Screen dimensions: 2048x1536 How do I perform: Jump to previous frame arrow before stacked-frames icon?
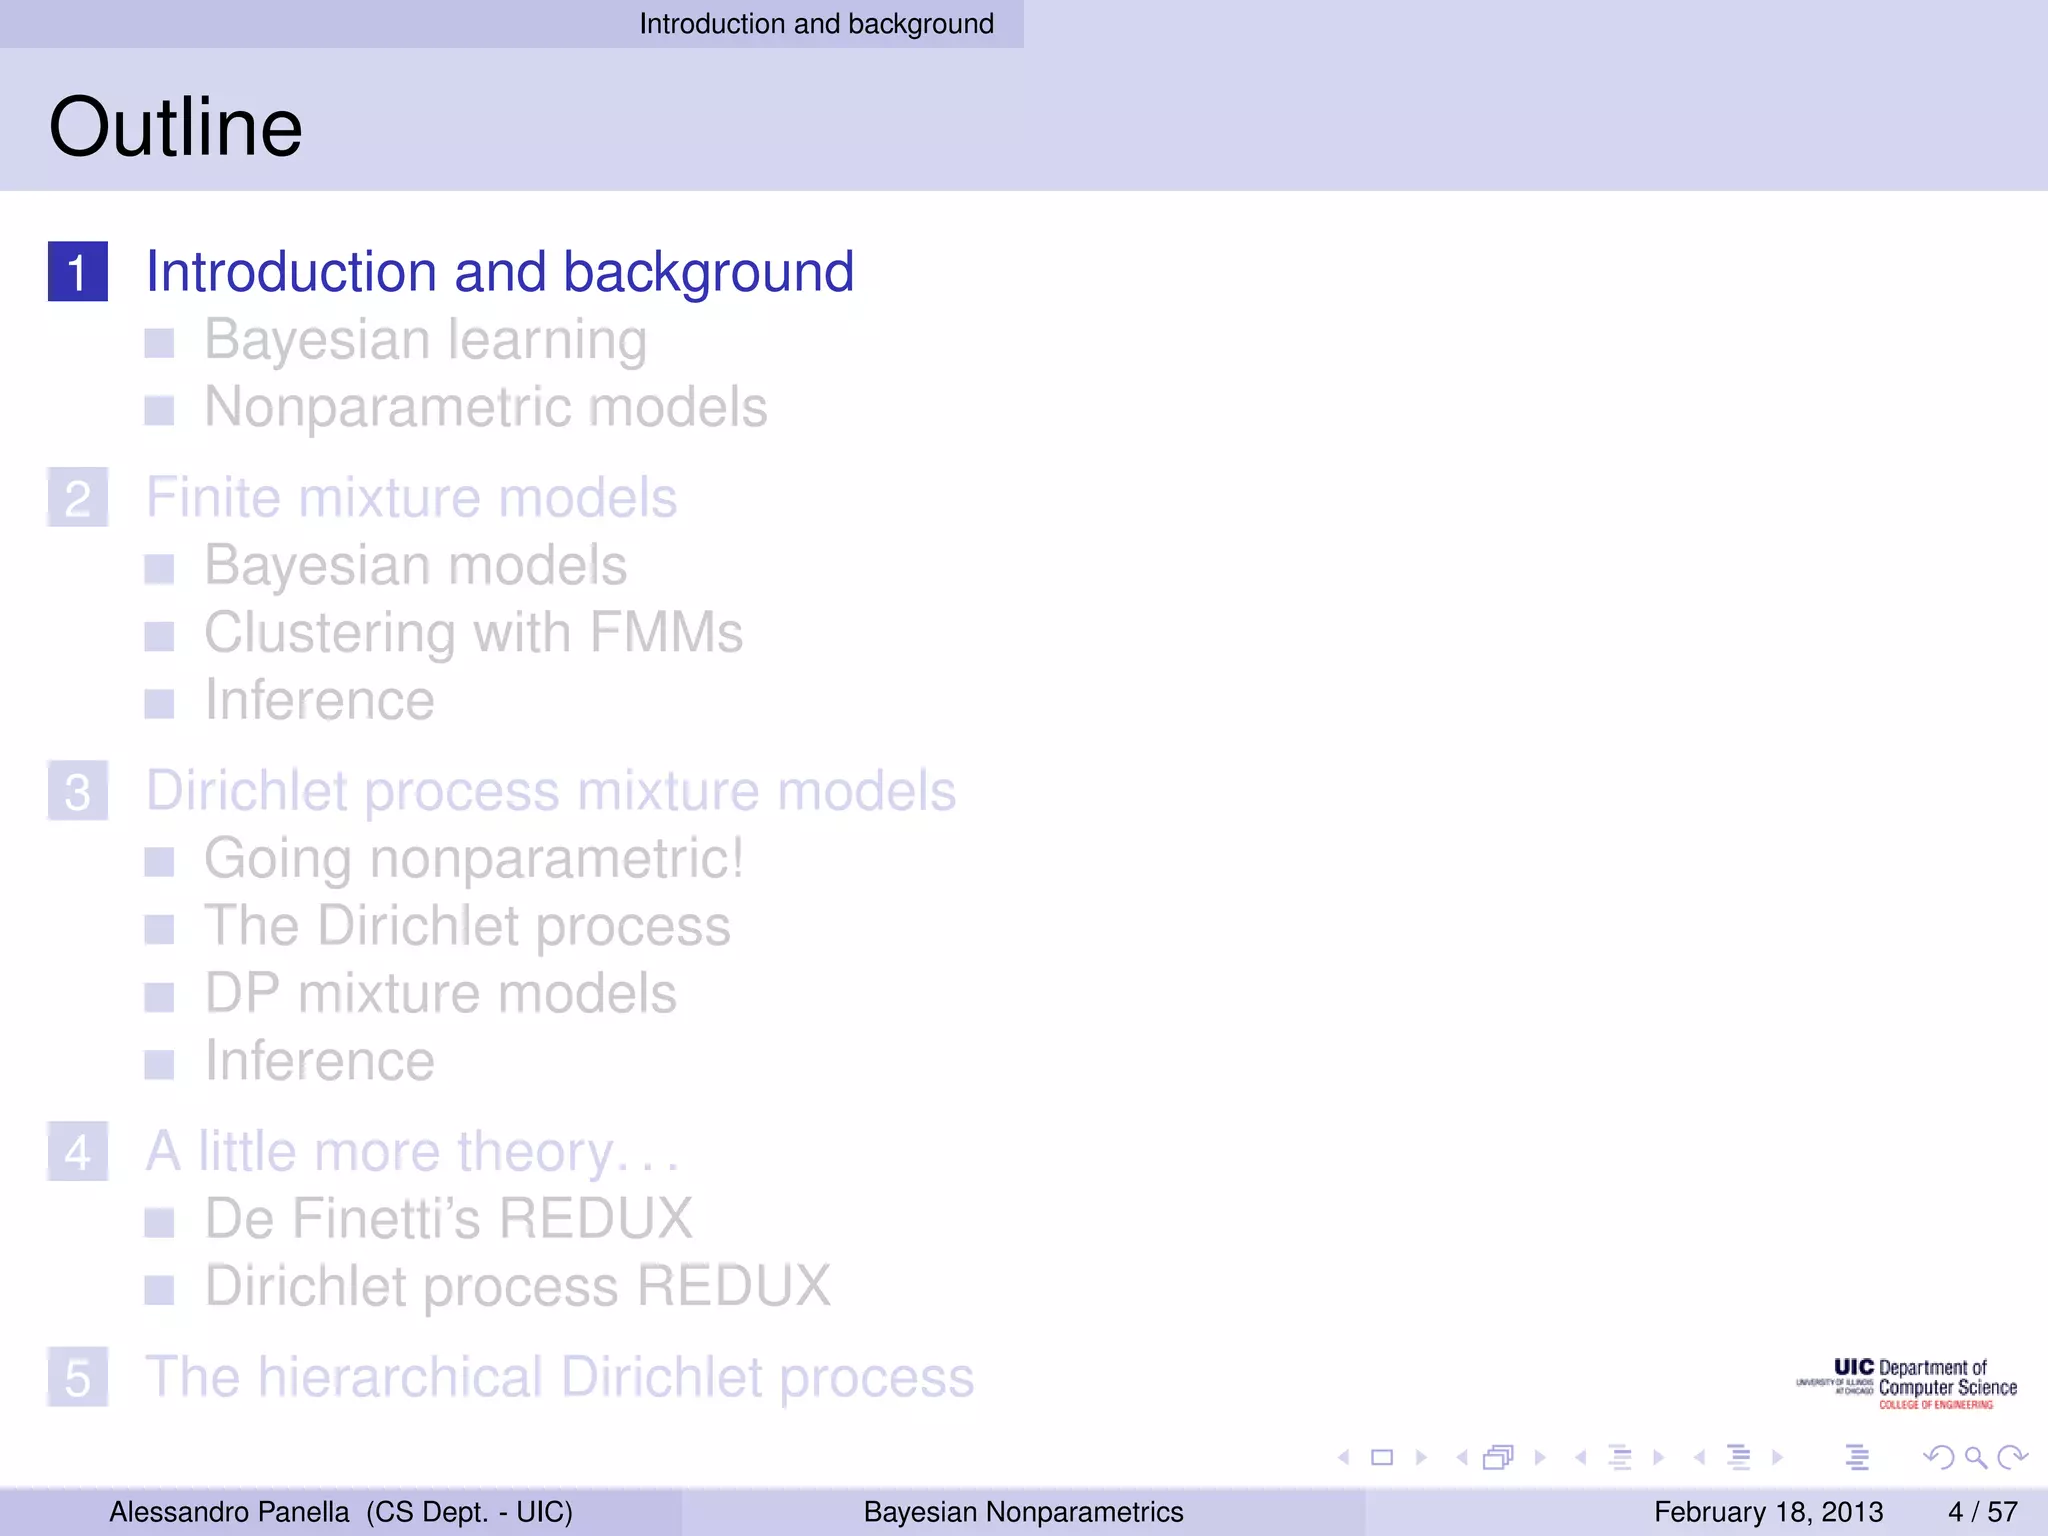(x=1462, y=1457)
